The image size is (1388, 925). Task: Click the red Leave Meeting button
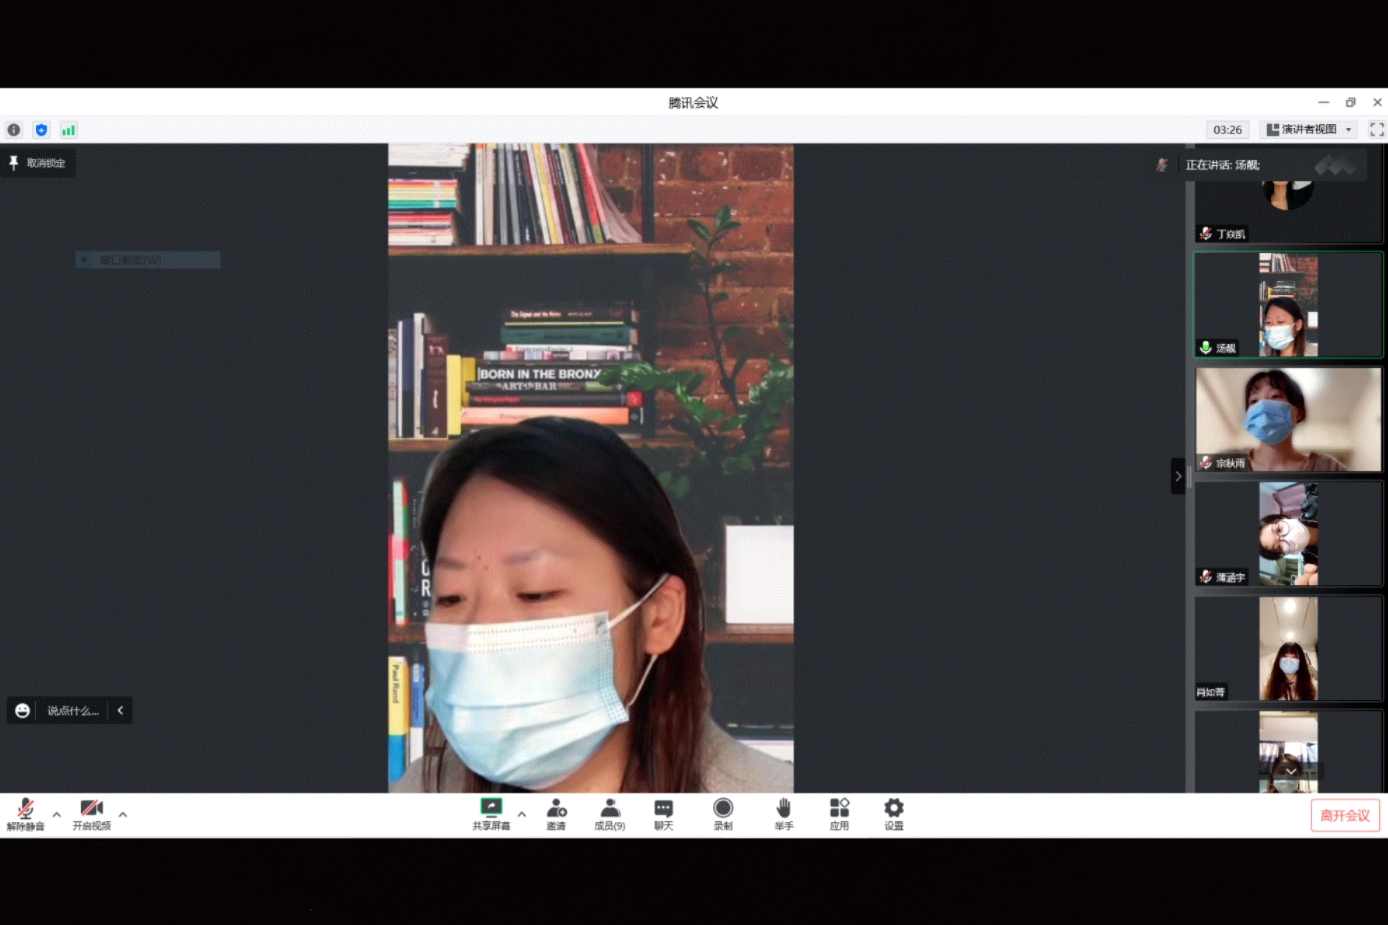coord(1345,815)
